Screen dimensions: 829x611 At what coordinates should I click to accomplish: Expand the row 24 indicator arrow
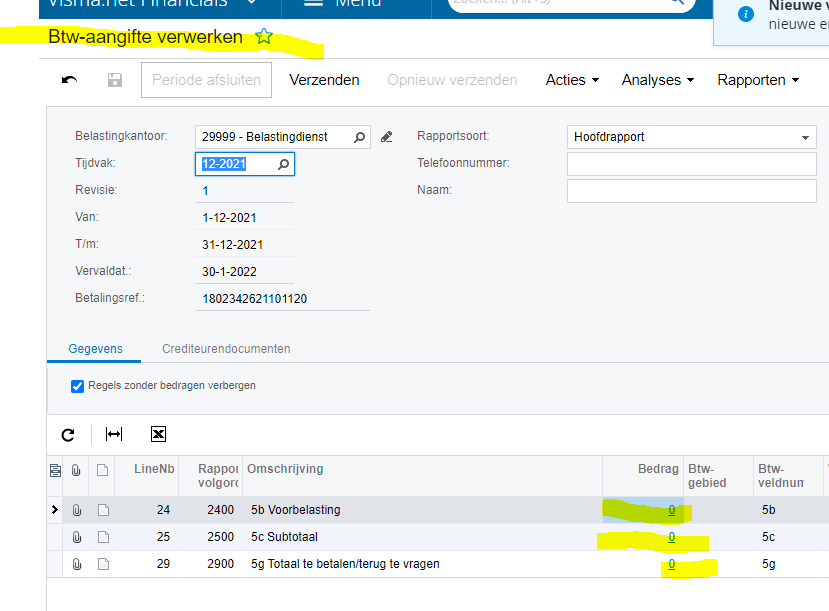click(x=54, y=510)
